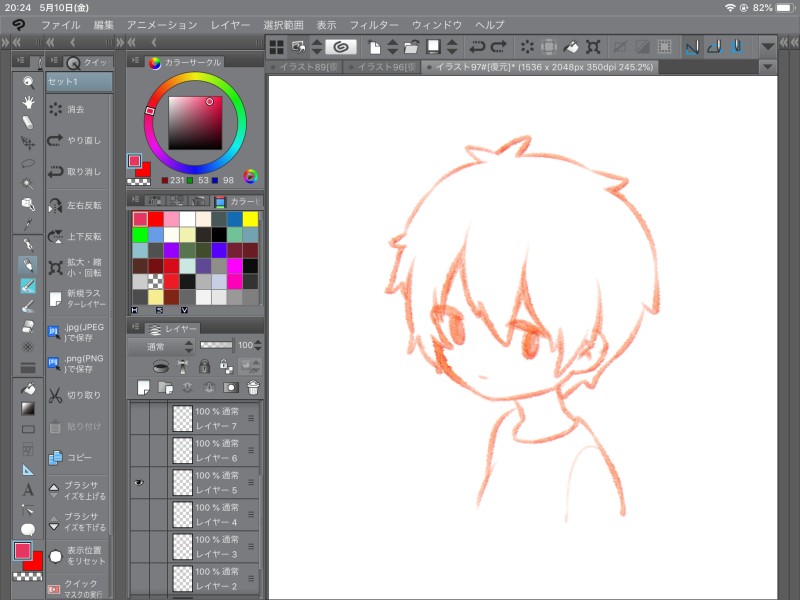
Task: Open command bar menu arrow at right
Action: (x=767, y=46)
